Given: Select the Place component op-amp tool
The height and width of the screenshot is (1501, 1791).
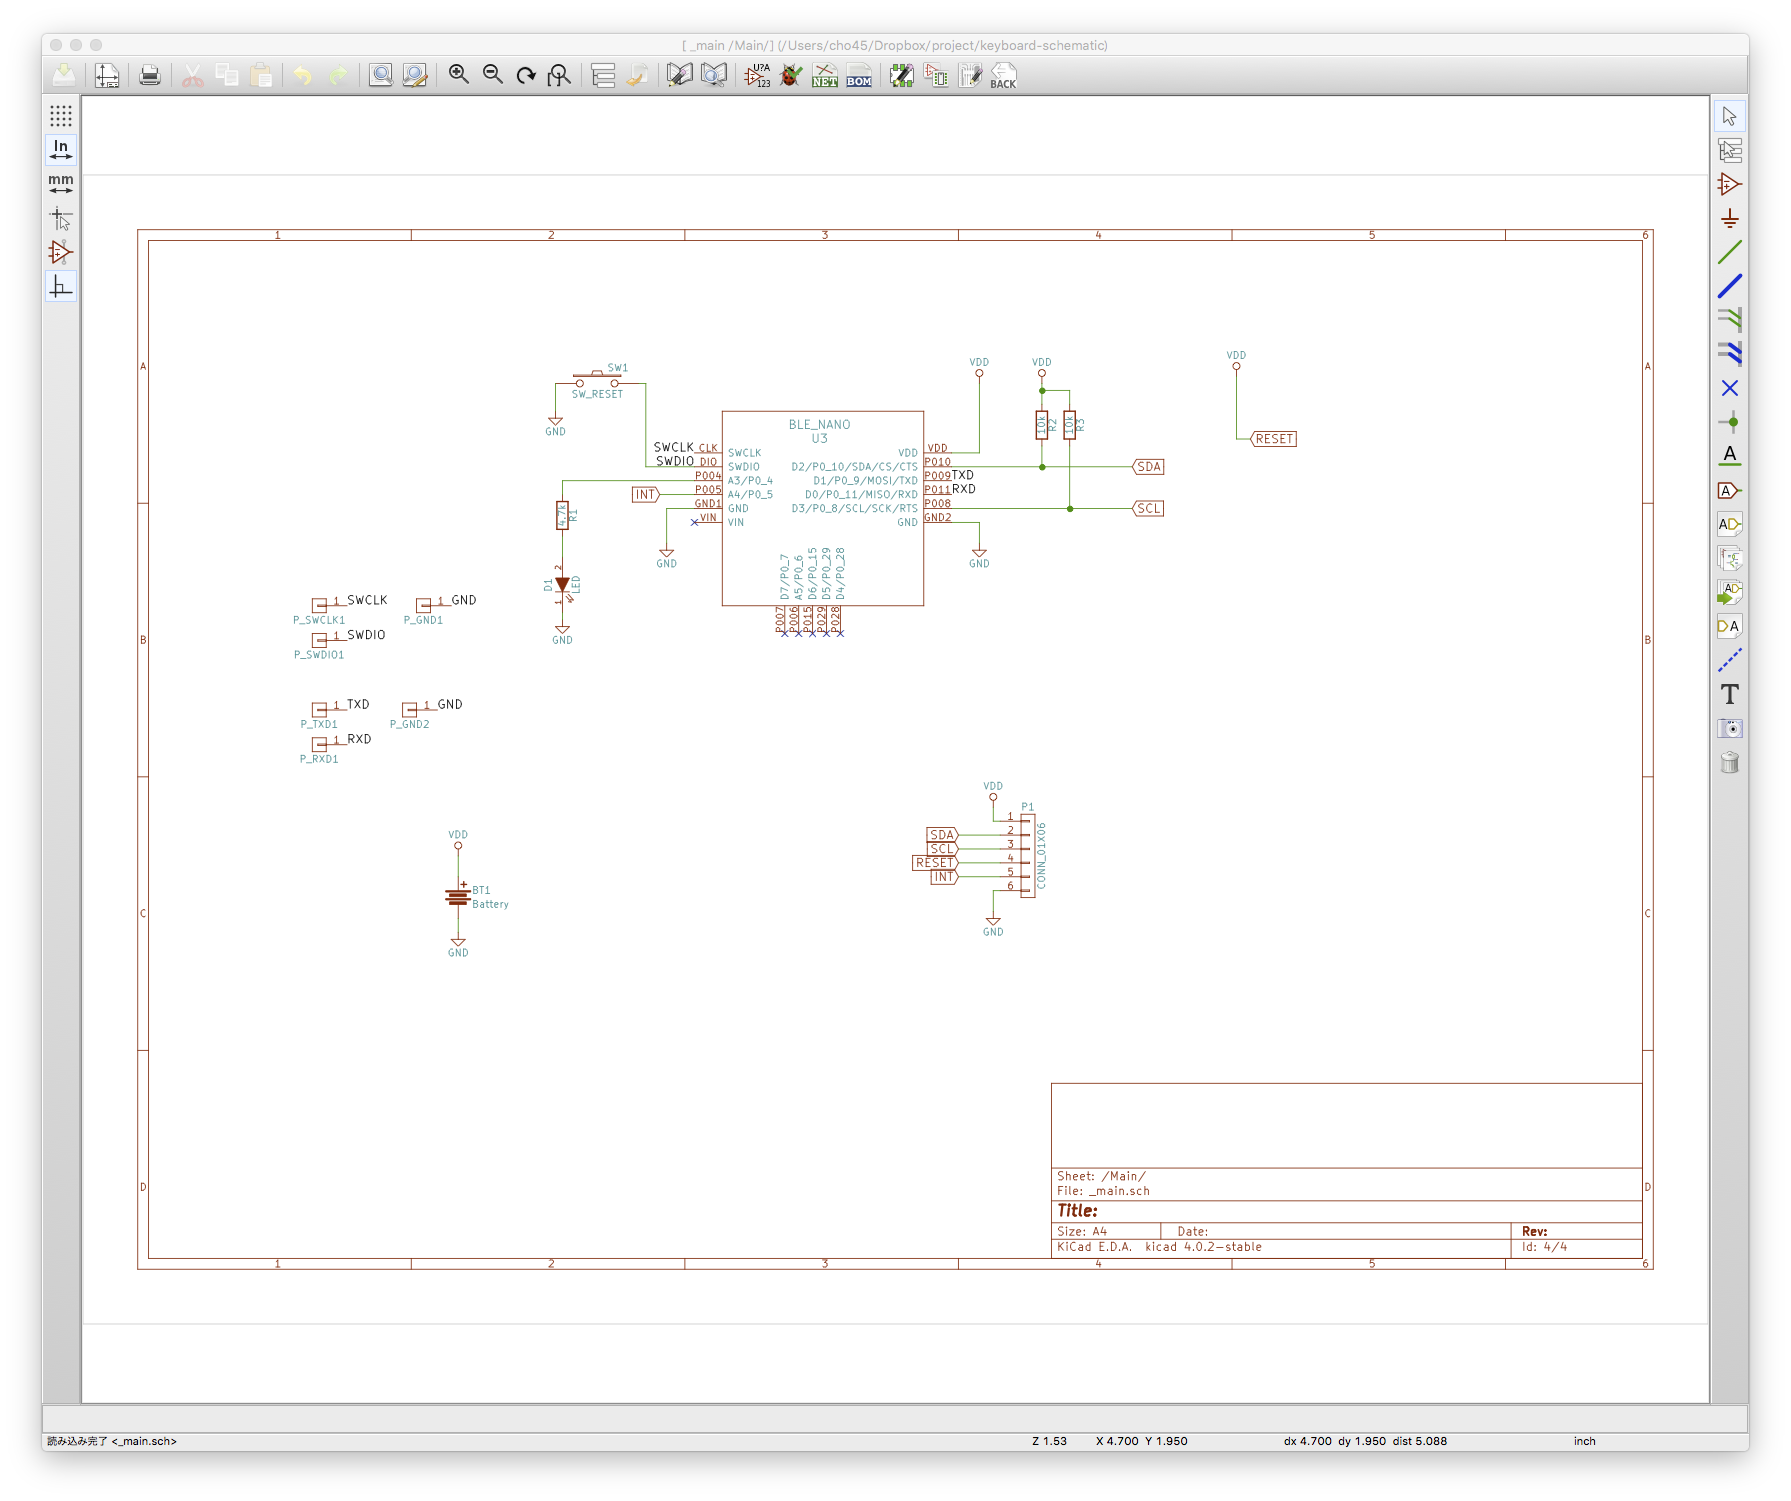Looking at the screenshot, I should tap(1729, 185).
